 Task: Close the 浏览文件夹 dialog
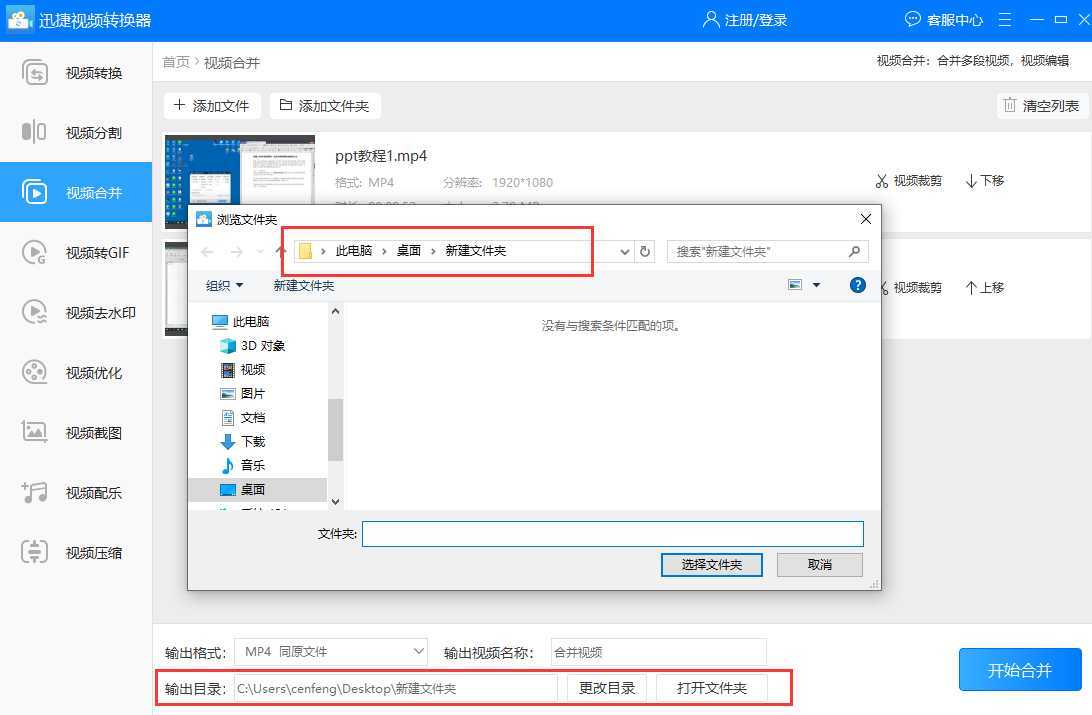866,219
